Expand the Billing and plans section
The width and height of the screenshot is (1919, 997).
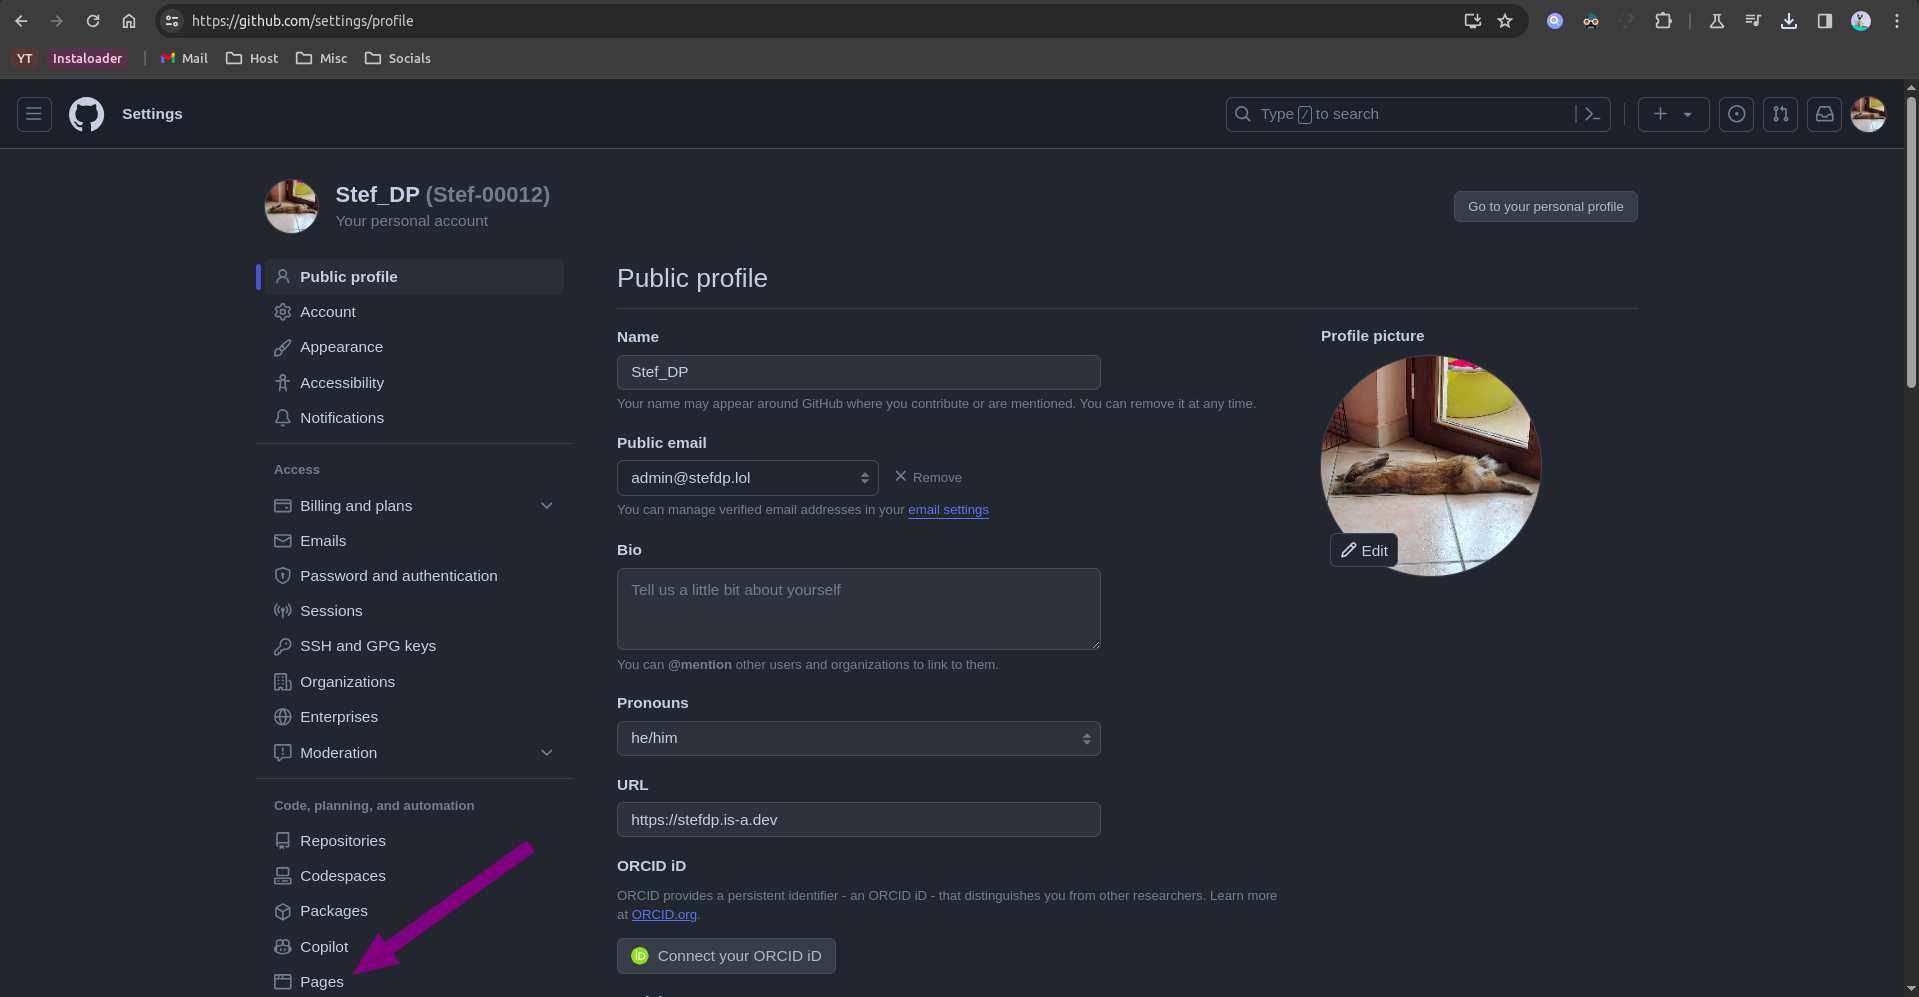[546, 506]
